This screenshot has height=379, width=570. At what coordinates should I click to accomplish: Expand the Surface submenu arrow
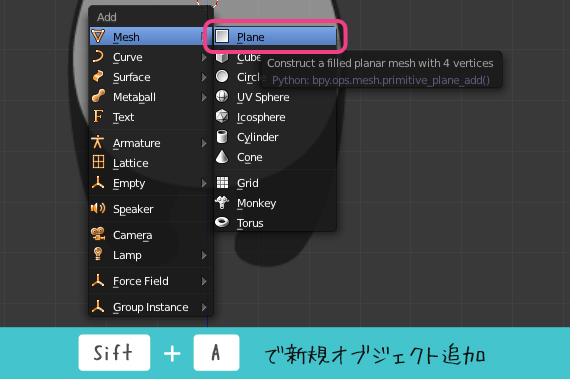coord(204,77)
